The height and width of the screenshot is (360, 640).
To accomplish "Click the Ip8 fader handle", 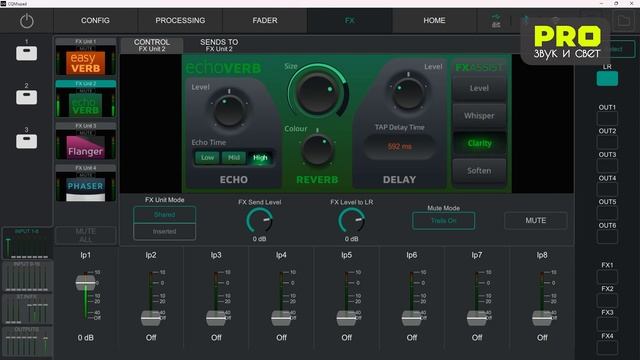I will point(542,318).
